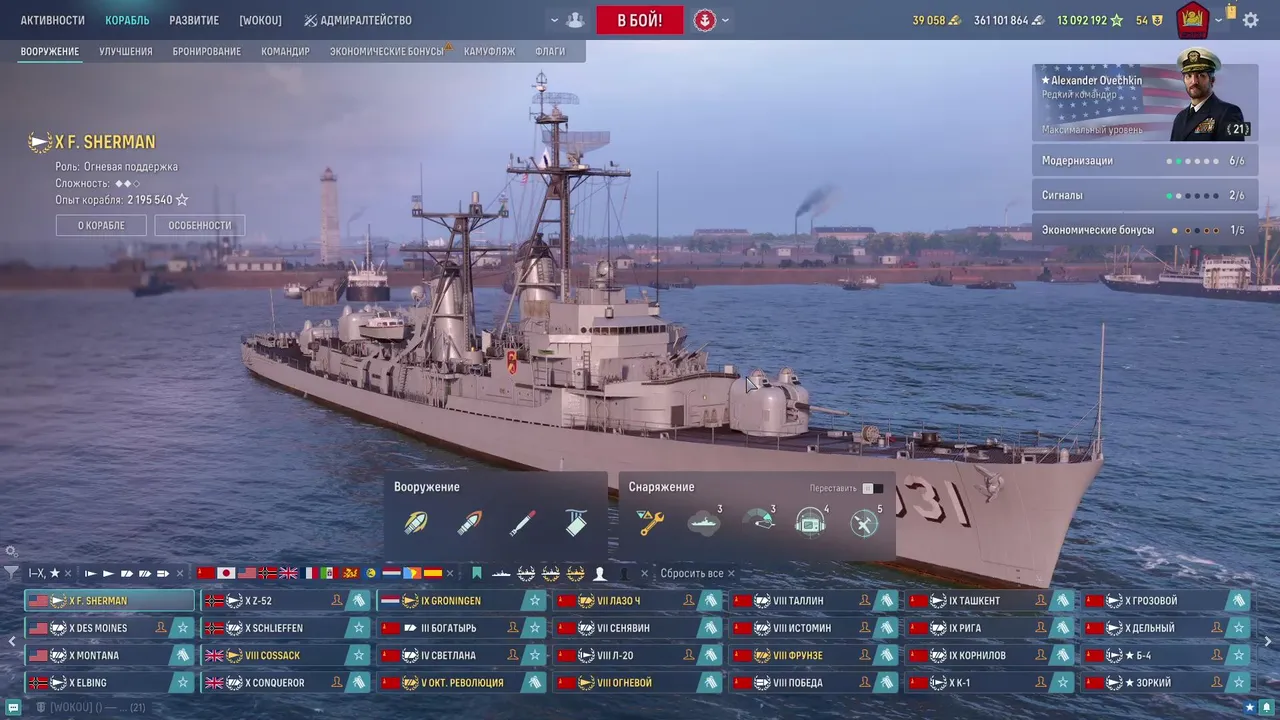Screen dimensions: 1280x720
Task: Toggle the Переставить switch
Action: [x=872, y=488]
